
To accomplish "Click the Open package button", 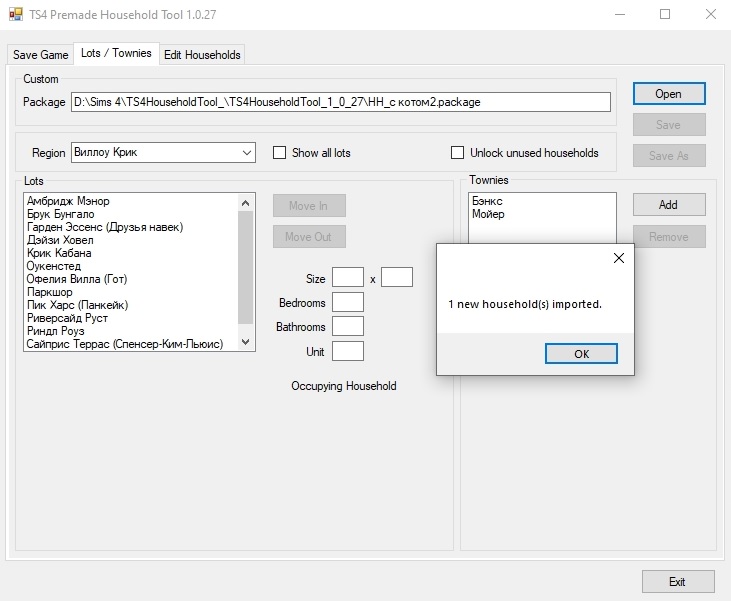I will click(x=668, y=94).
